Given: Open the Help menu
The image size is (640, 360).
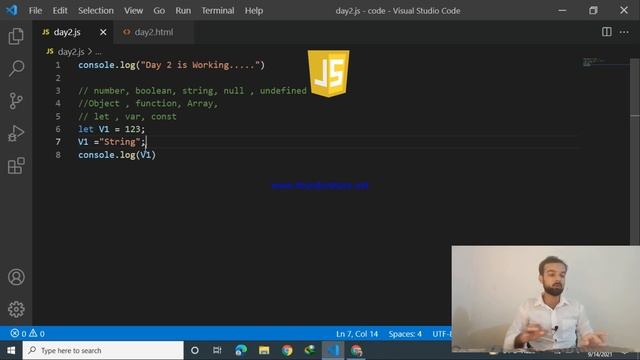Looking at the screenshot, I should [253, 11].
